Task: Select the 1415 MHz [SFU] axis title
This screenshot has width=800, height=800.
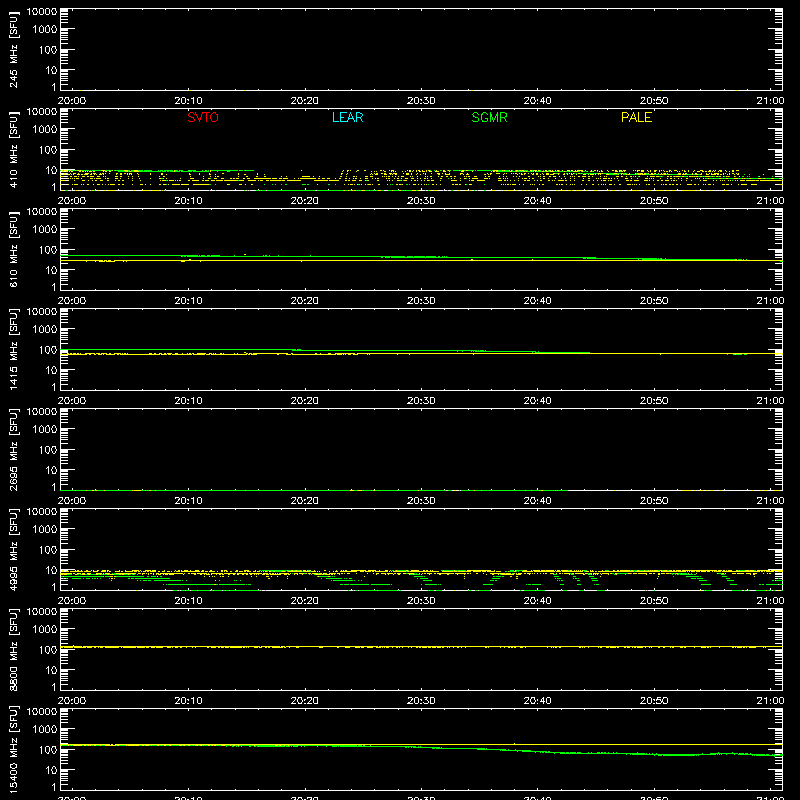Action: tap(13, 350)
